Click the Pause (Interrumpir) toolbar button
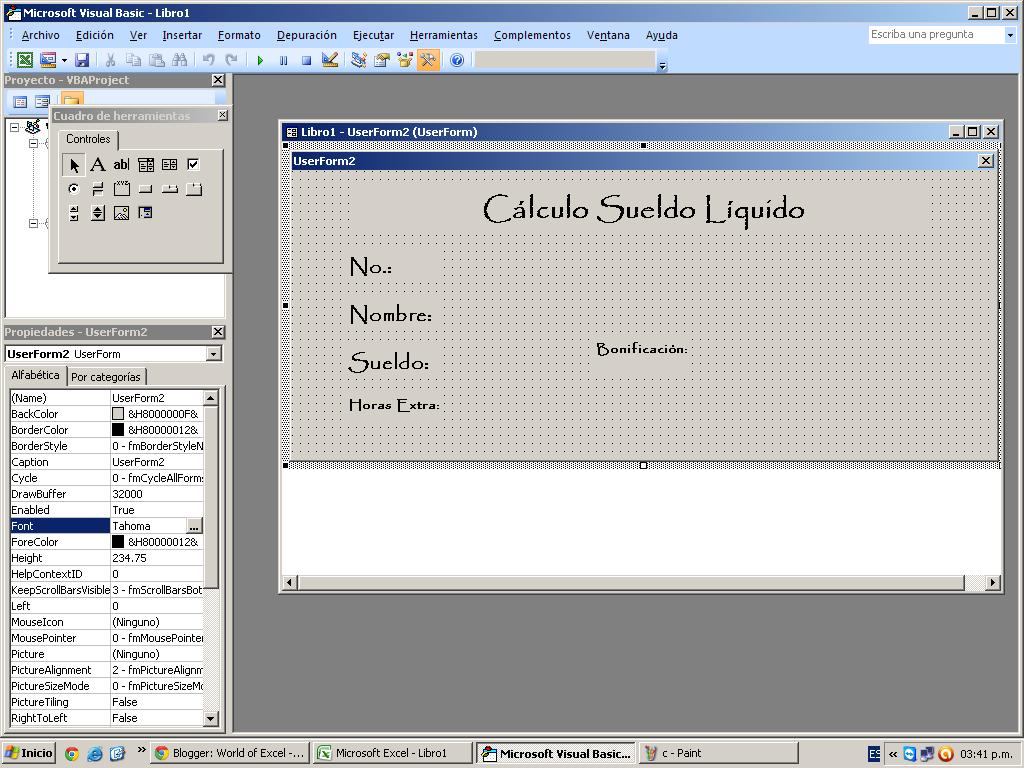 (283, 60)
